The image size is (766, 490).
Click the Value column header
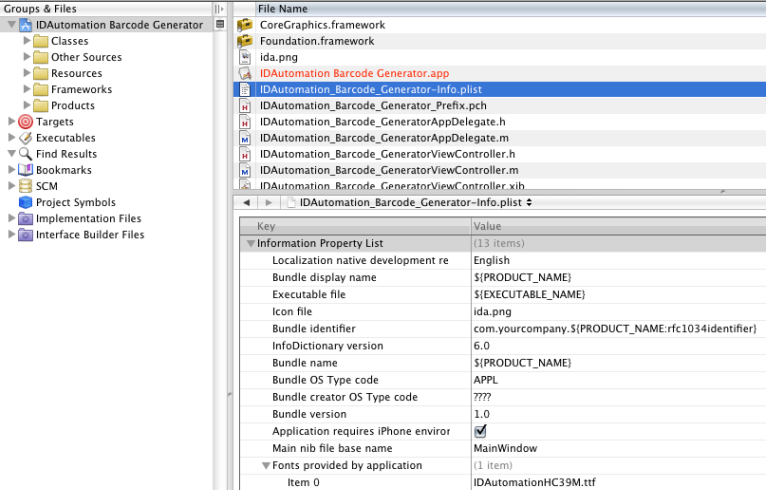pyautogui.click(x=618, y=226)
